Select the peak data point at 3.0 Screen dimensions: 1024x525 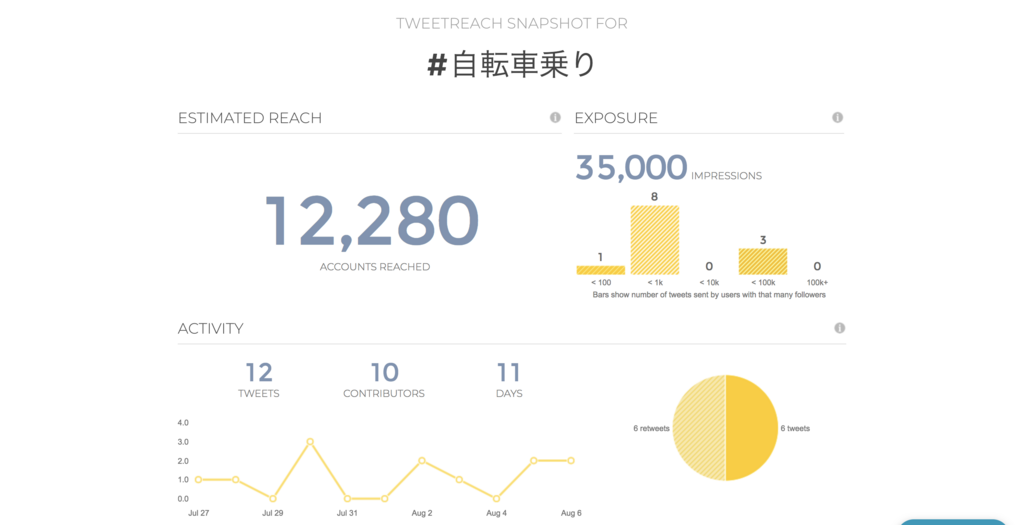[x=310, y=442]
